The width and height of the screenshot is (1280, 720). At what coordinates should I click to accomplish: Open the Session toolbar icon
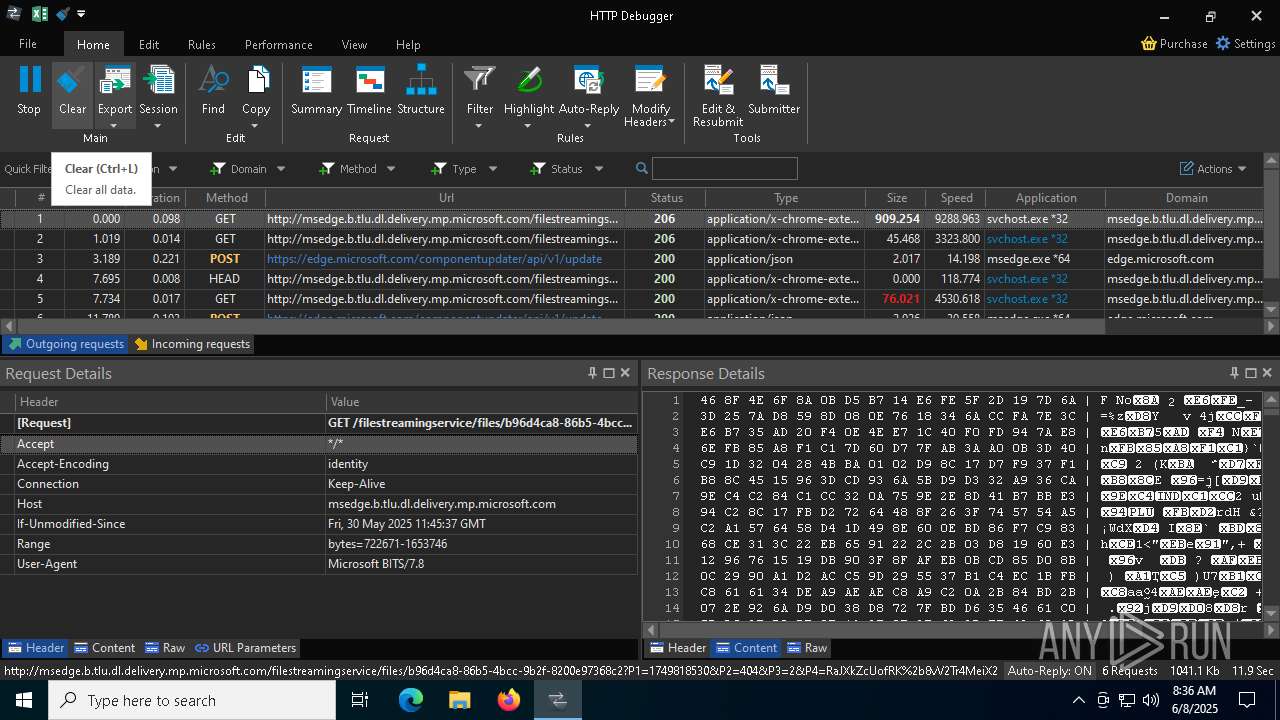pos(159,80)
